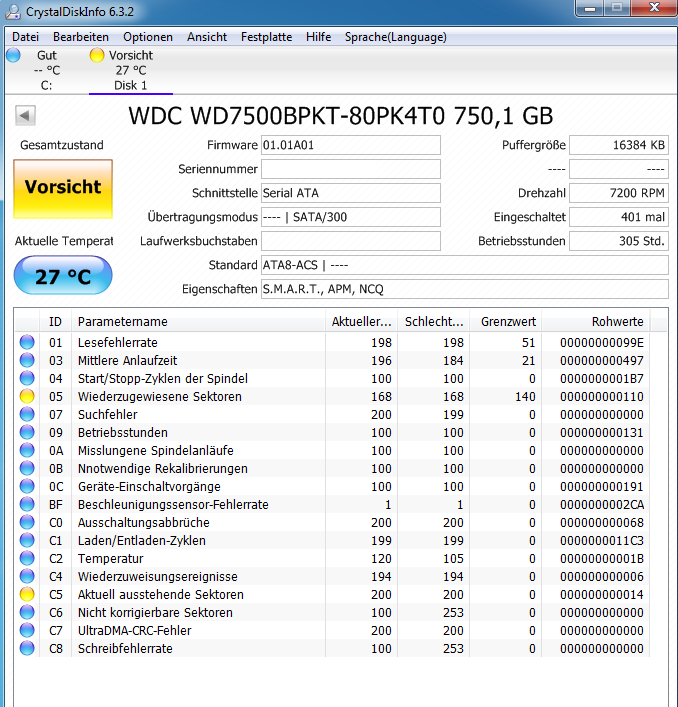This screenshot has height=707, width=678.
Task: Click the empty Laufwerksbuchstaben field
Action: [x=351, y=241]
